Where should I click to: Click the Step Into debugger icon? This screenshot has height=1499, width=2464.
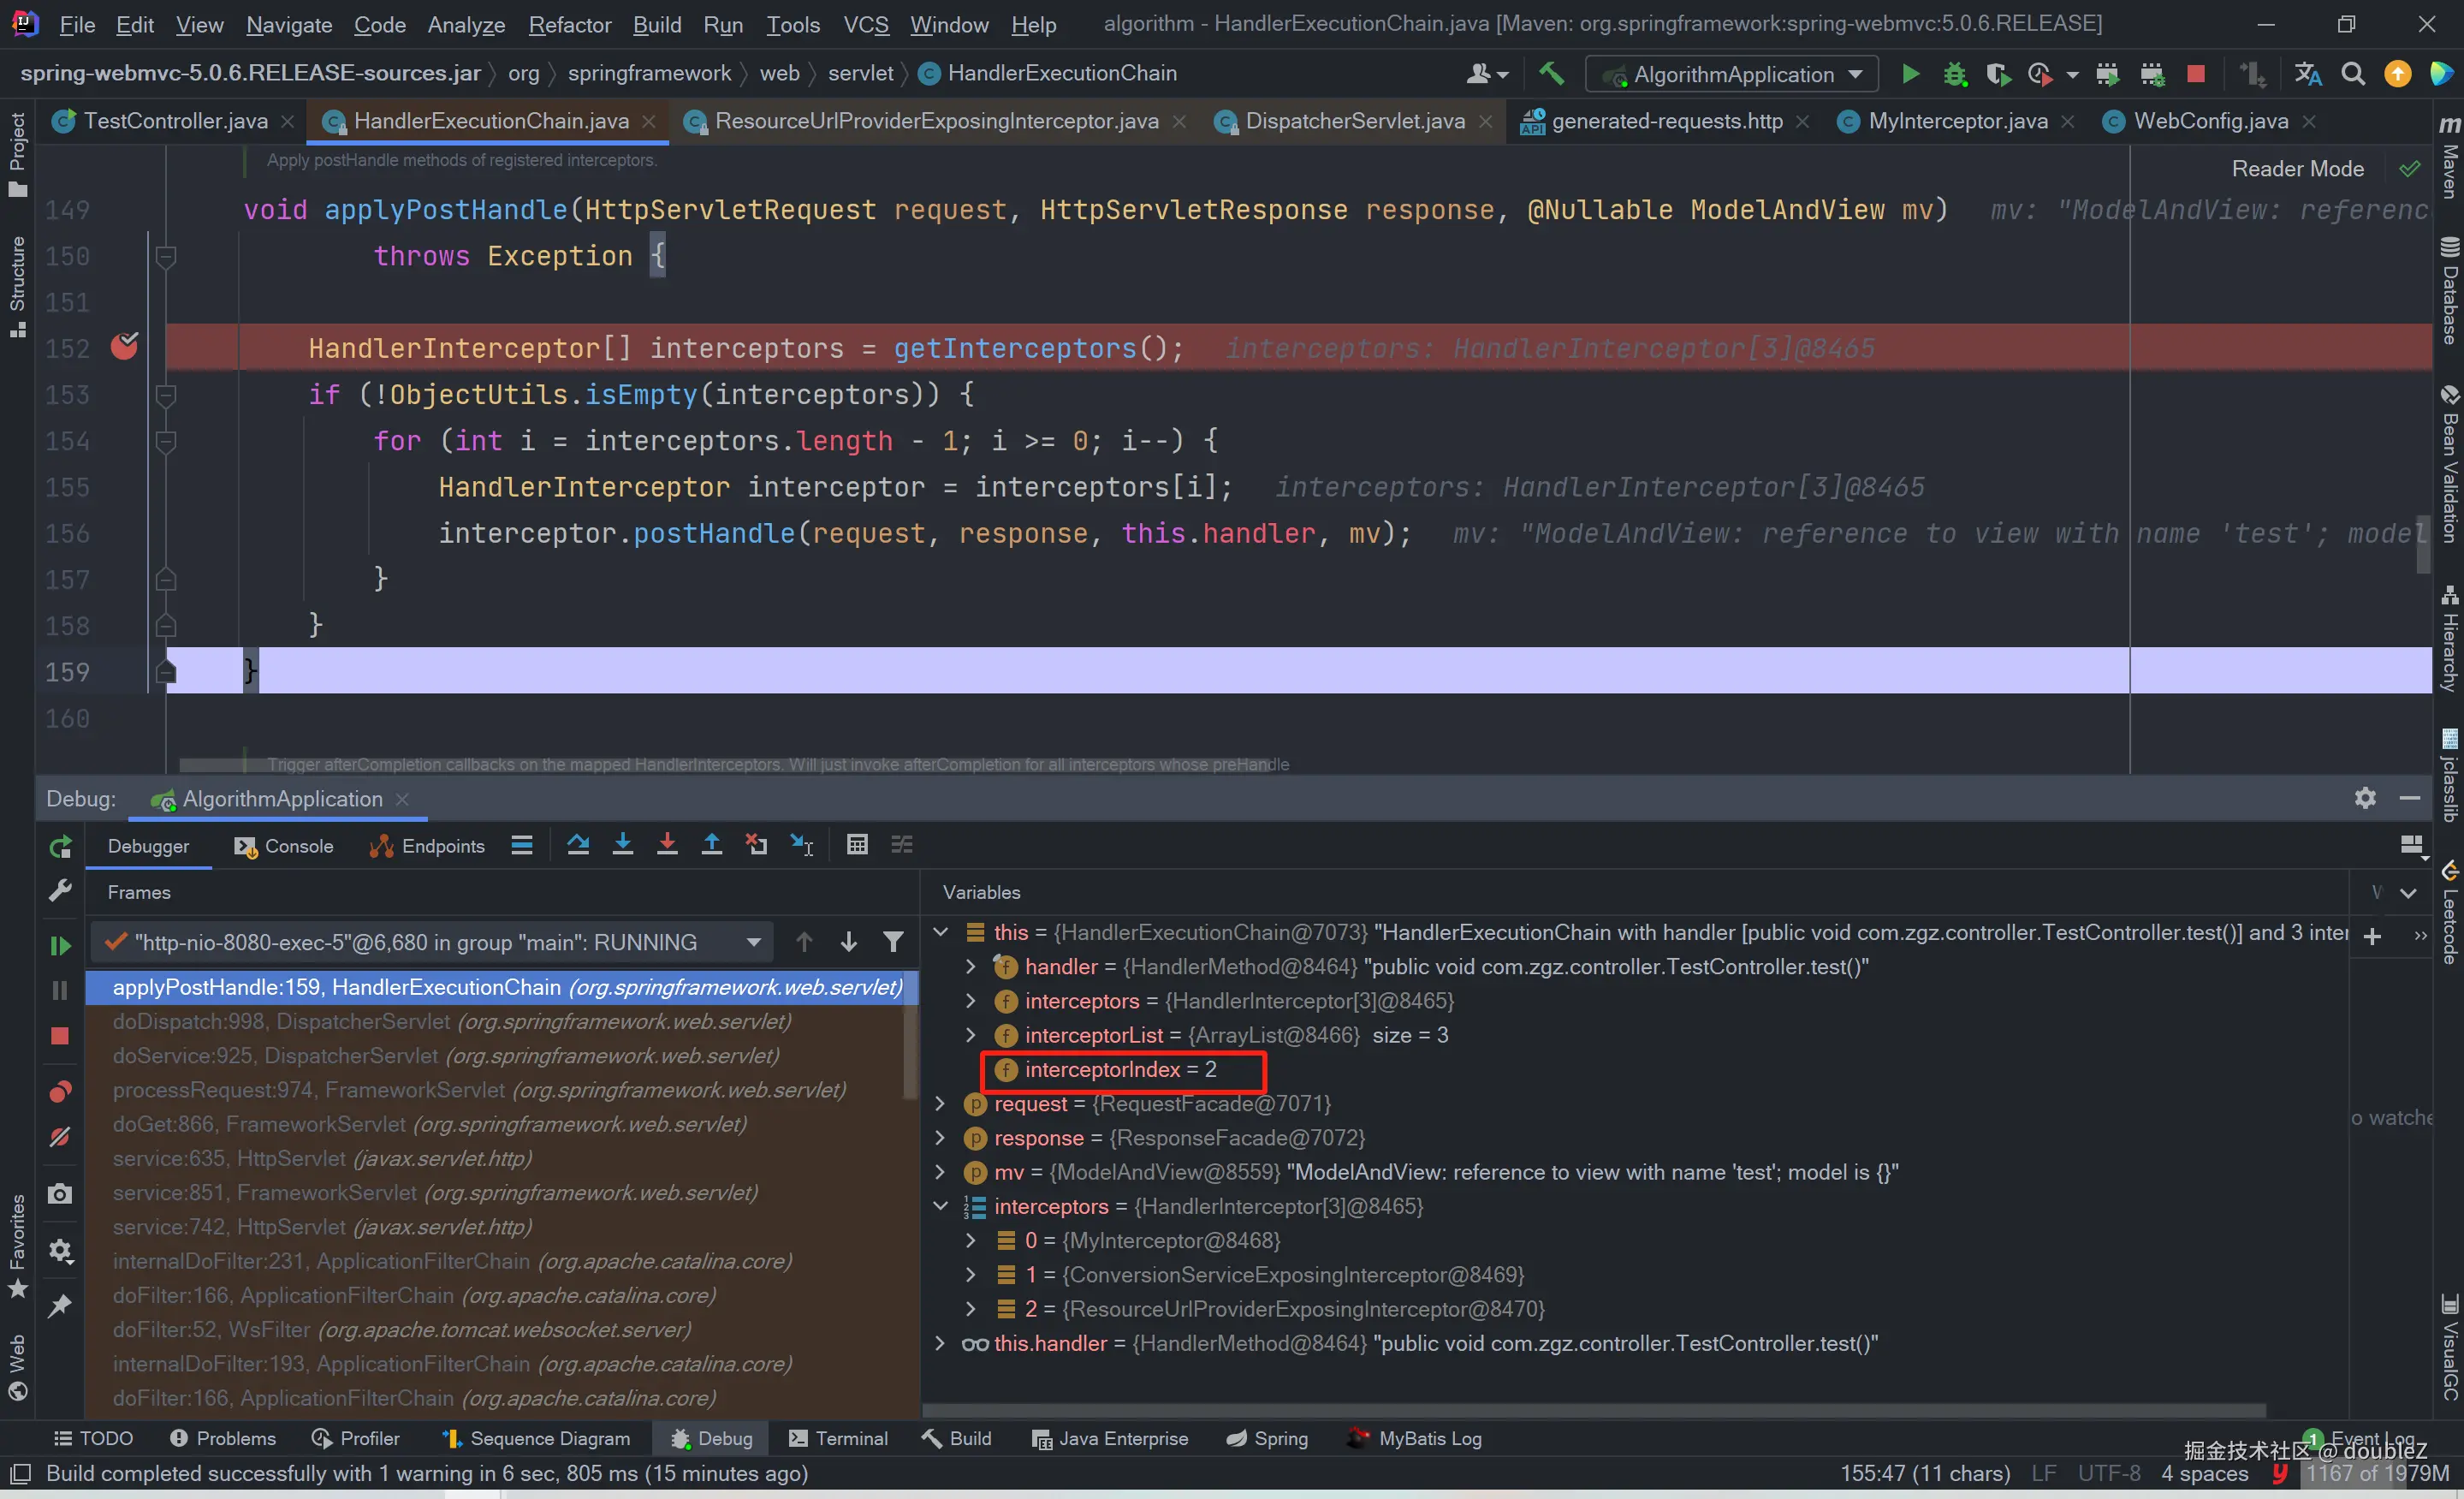coord(622,845)
